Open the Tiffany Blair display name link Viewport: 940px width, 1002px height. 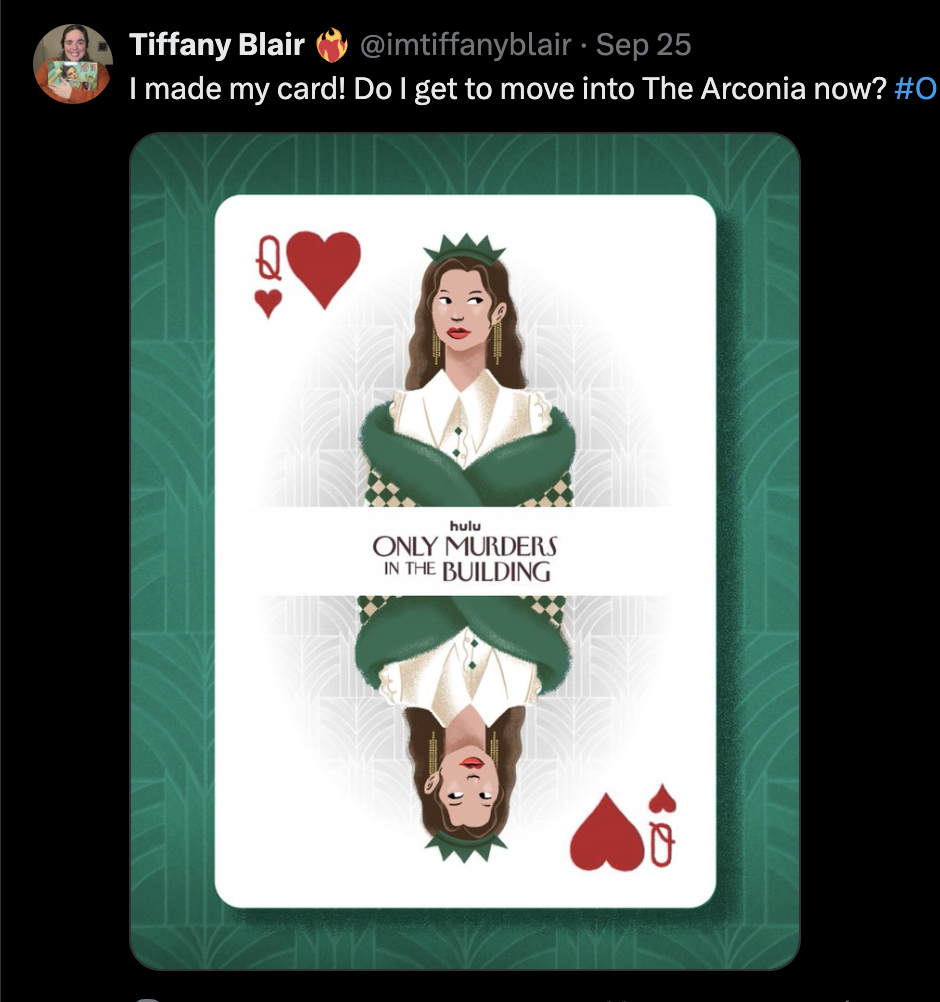(x=217, y=45)
